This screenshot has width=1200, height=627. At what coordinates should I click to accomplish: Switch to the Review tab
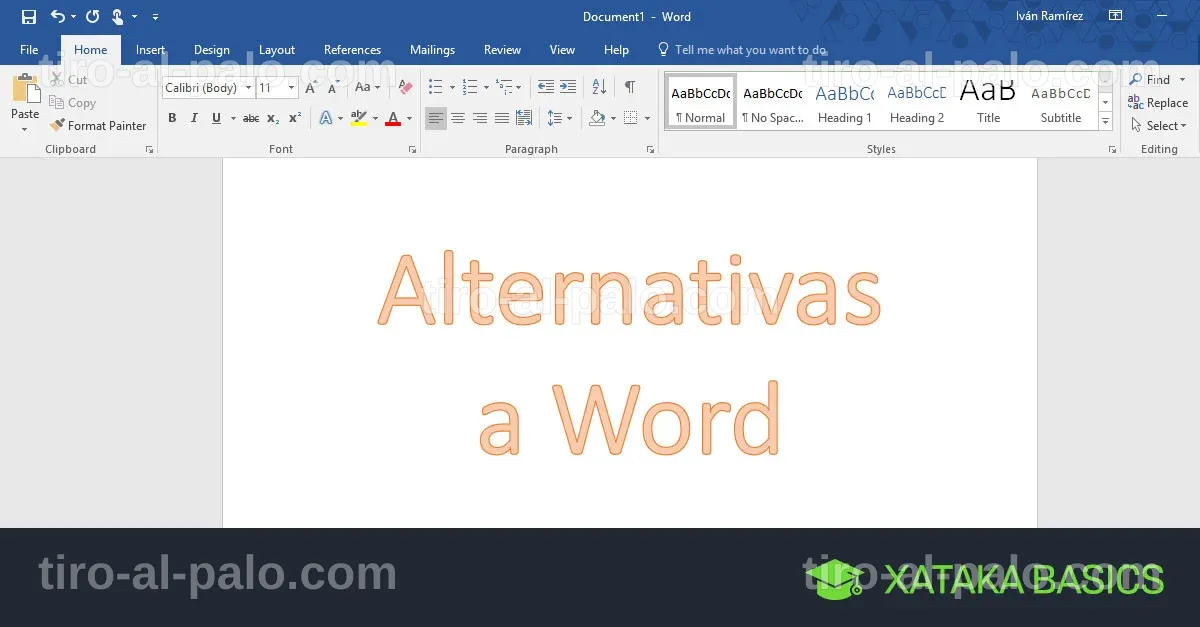point(502,50)
